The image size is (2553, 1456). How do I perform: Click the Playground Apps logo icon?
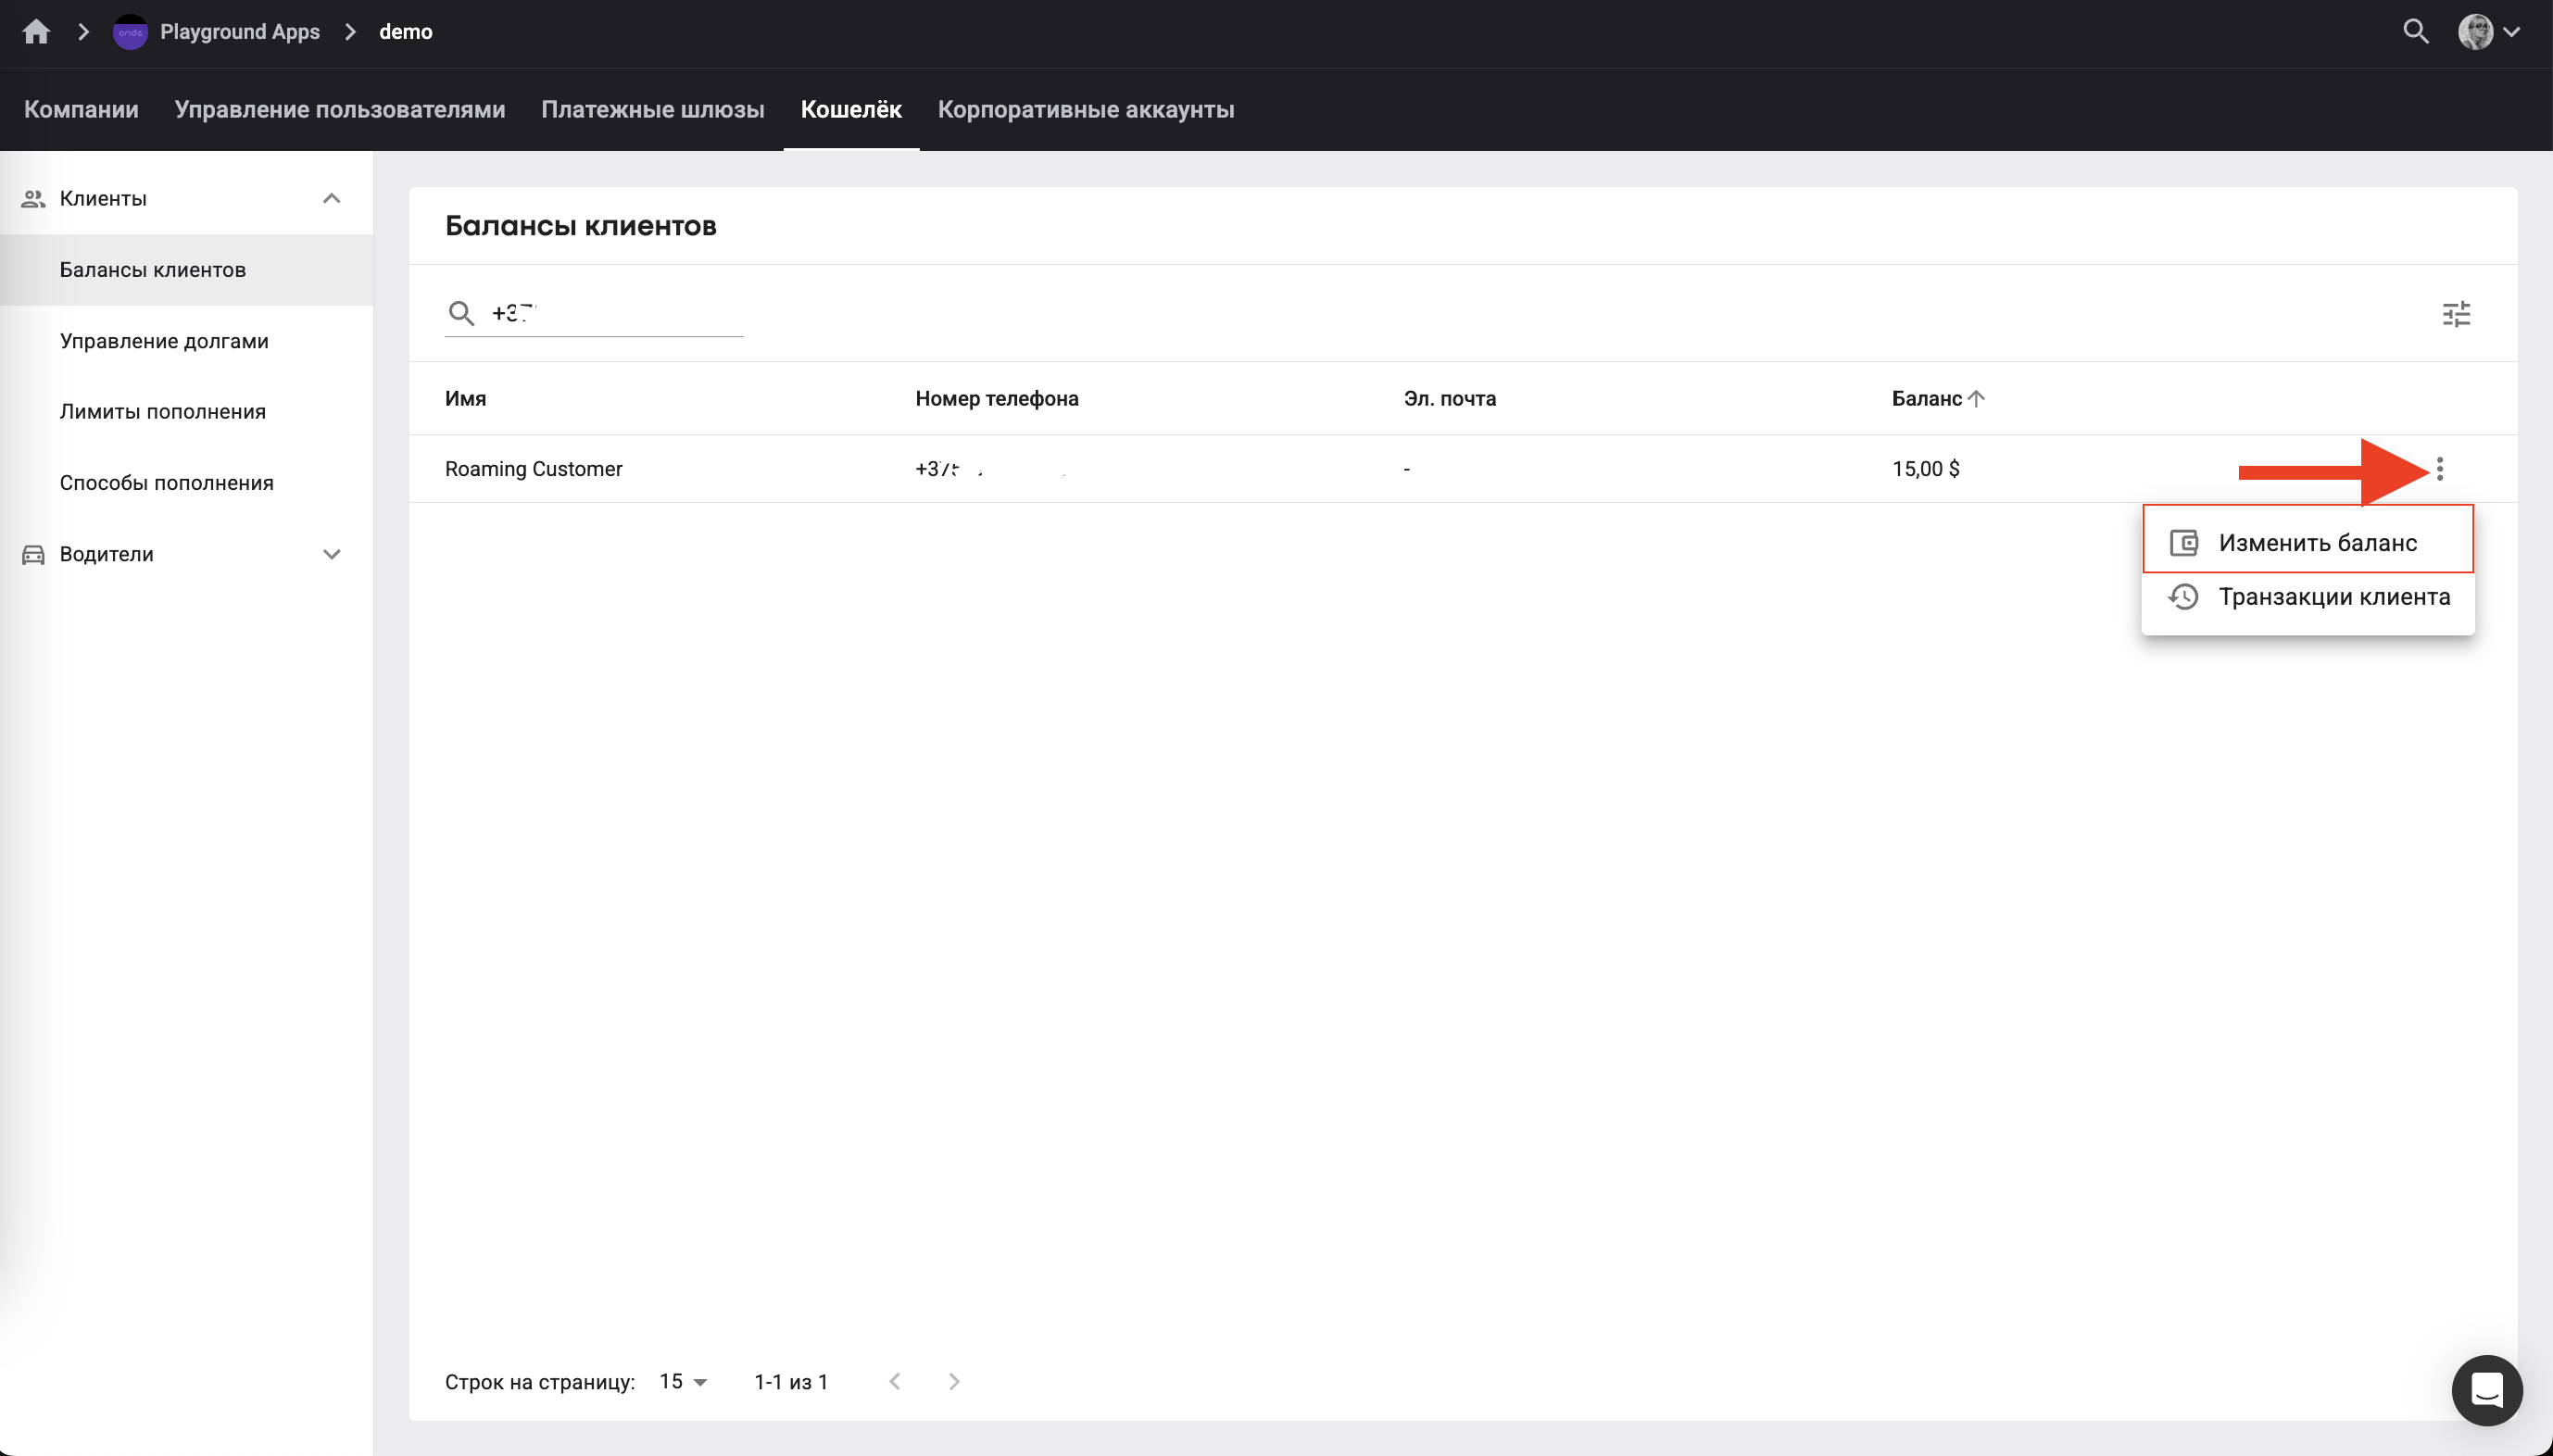coord(130,32)
